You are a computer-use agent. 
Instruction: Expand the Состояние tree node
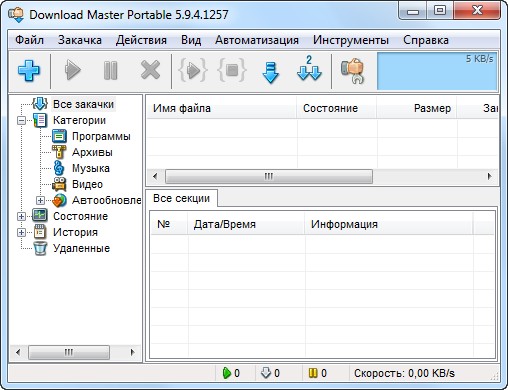coord(21,216)
